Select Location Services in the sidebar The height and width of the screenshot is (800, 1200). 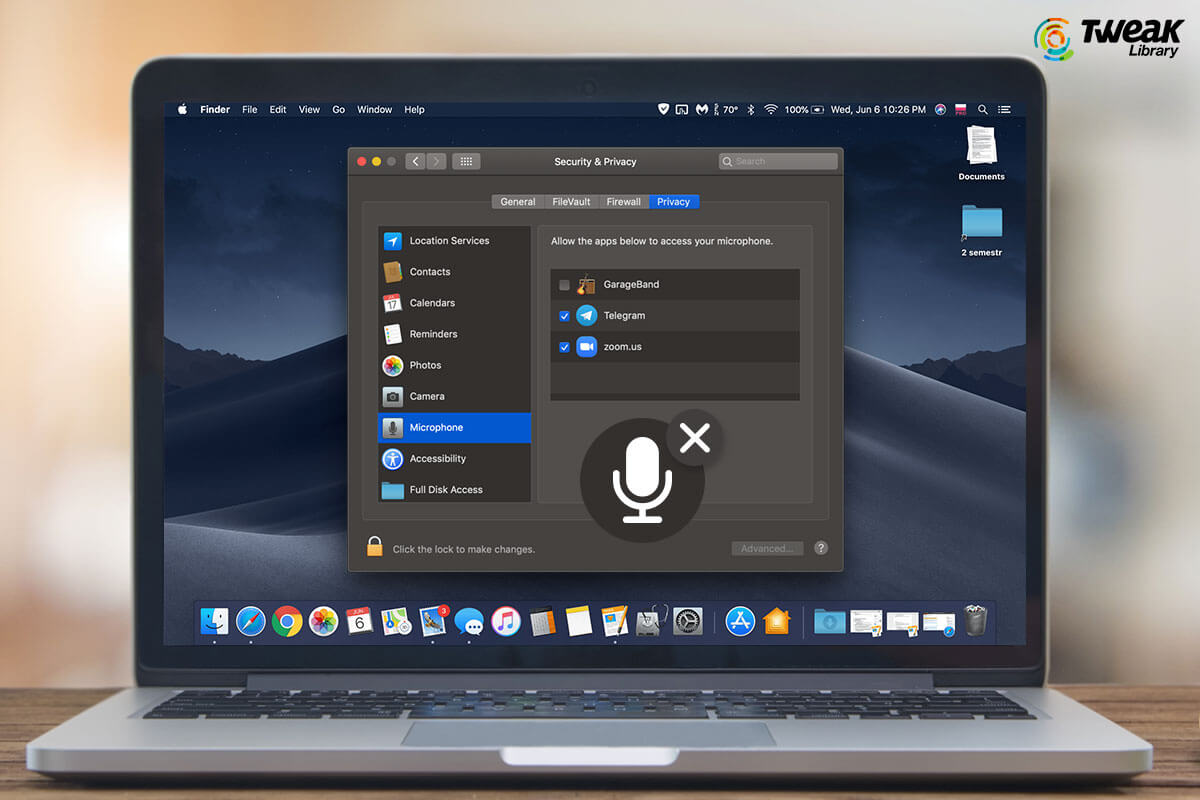[449, 240]
